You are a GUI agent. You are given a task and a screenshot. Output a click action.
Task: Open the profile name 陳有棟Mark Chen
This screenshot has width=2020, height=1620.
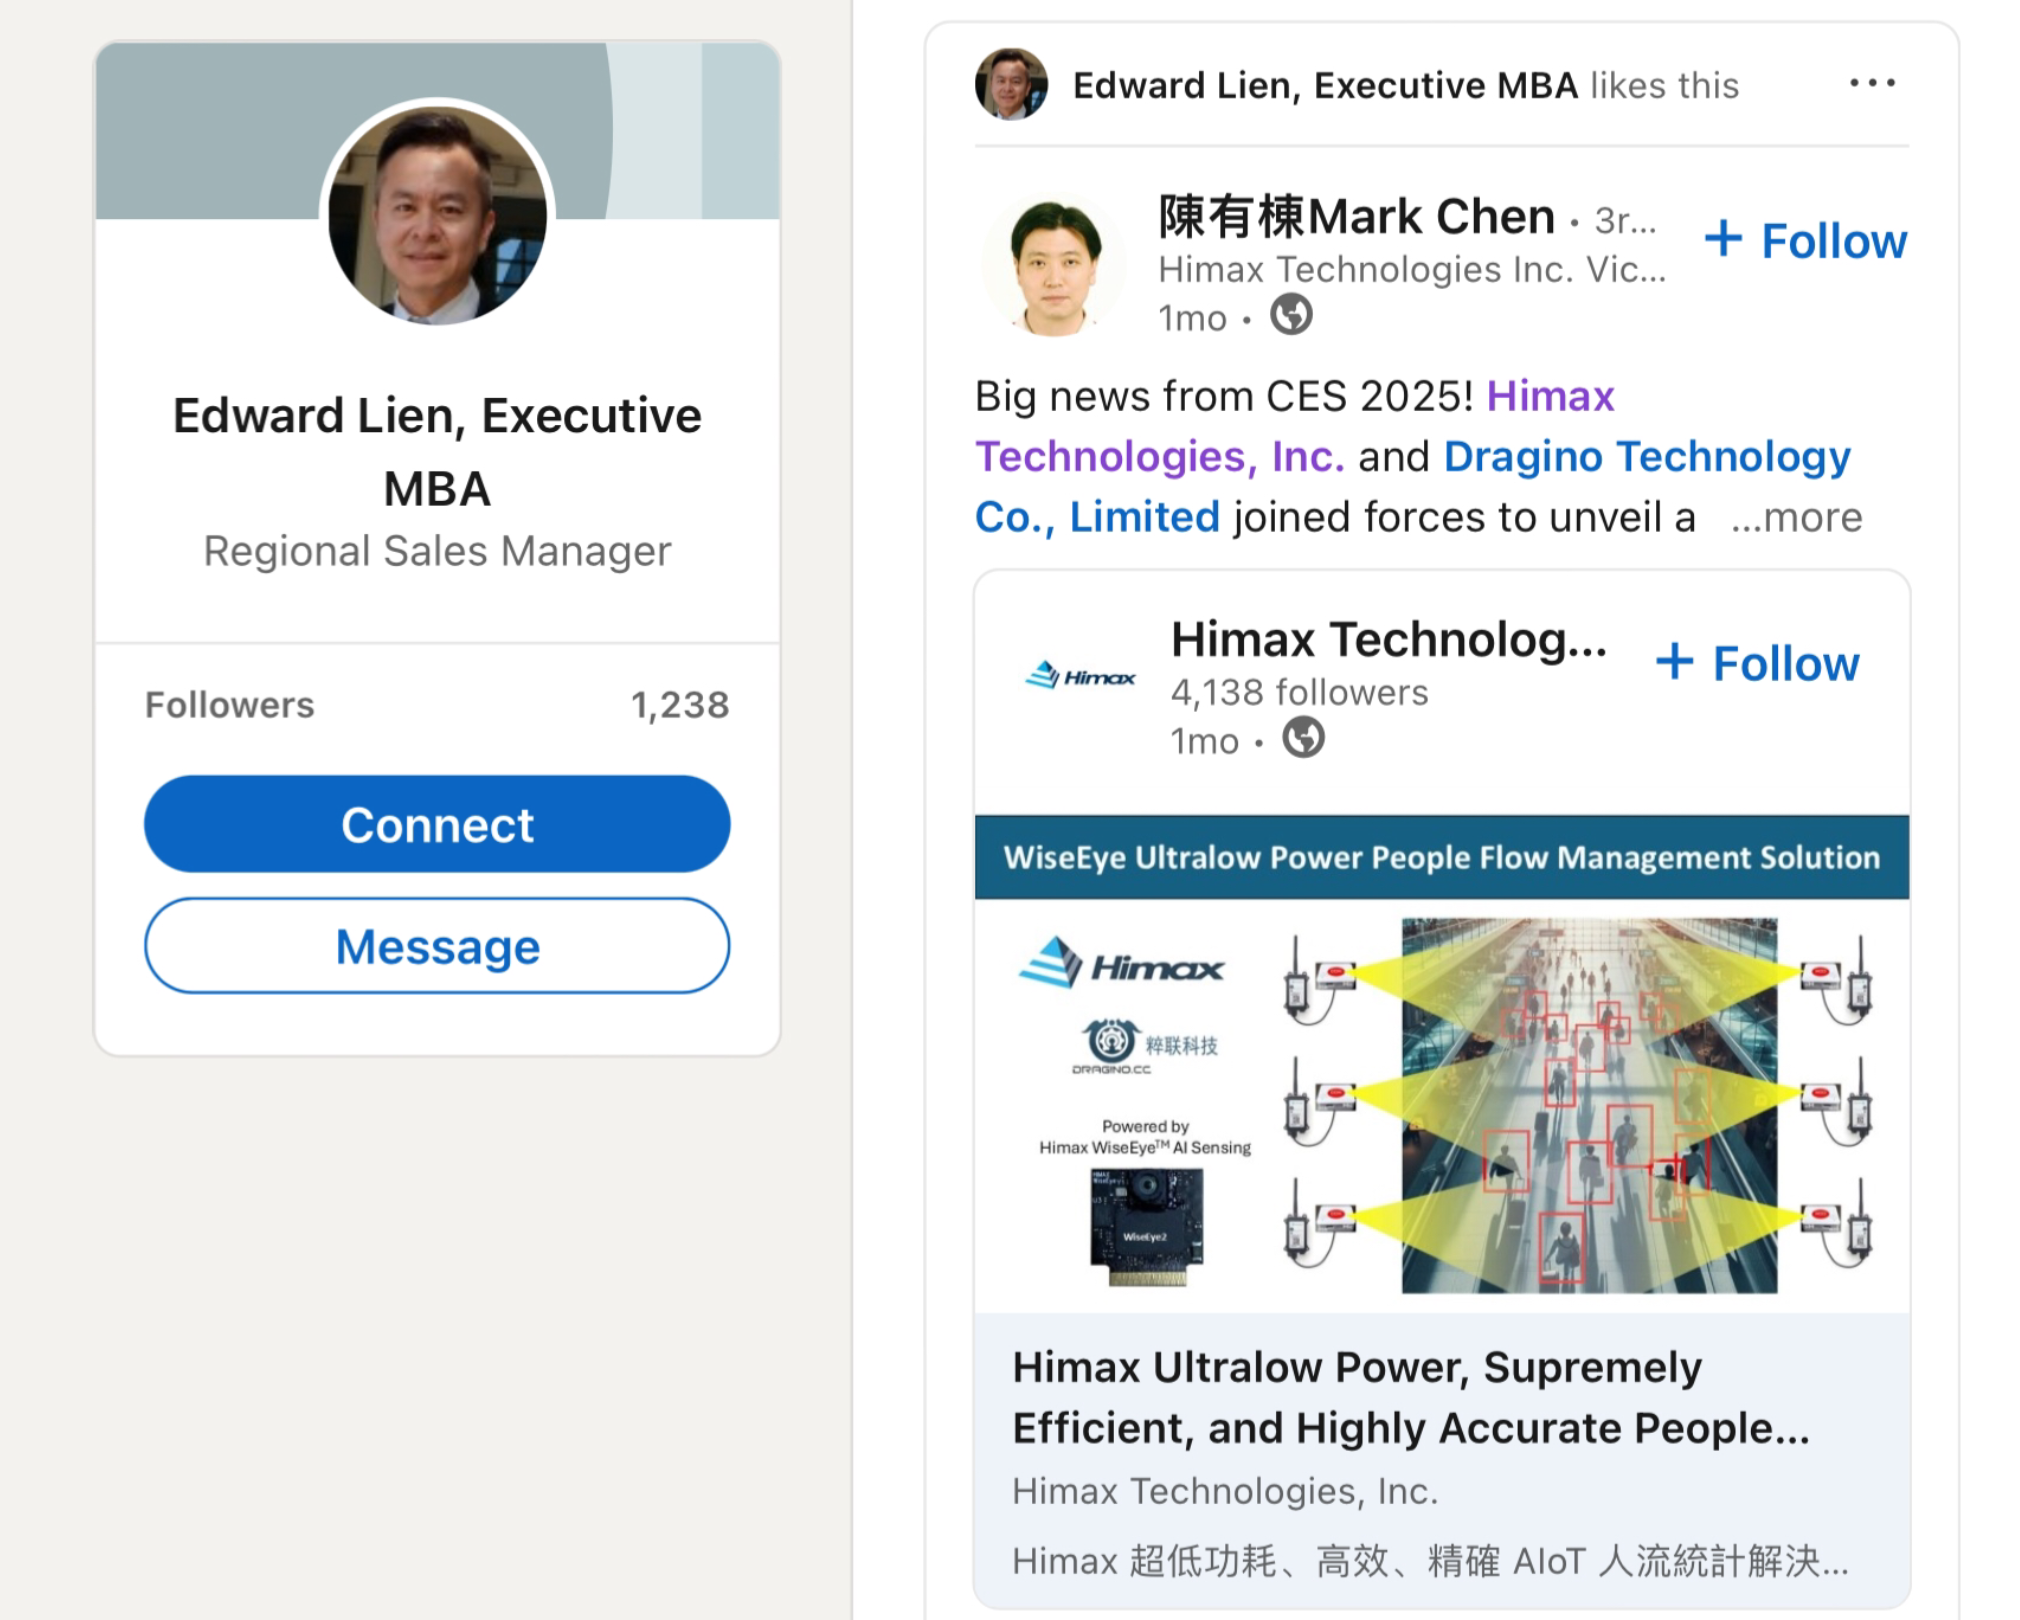coord(1356,216)
